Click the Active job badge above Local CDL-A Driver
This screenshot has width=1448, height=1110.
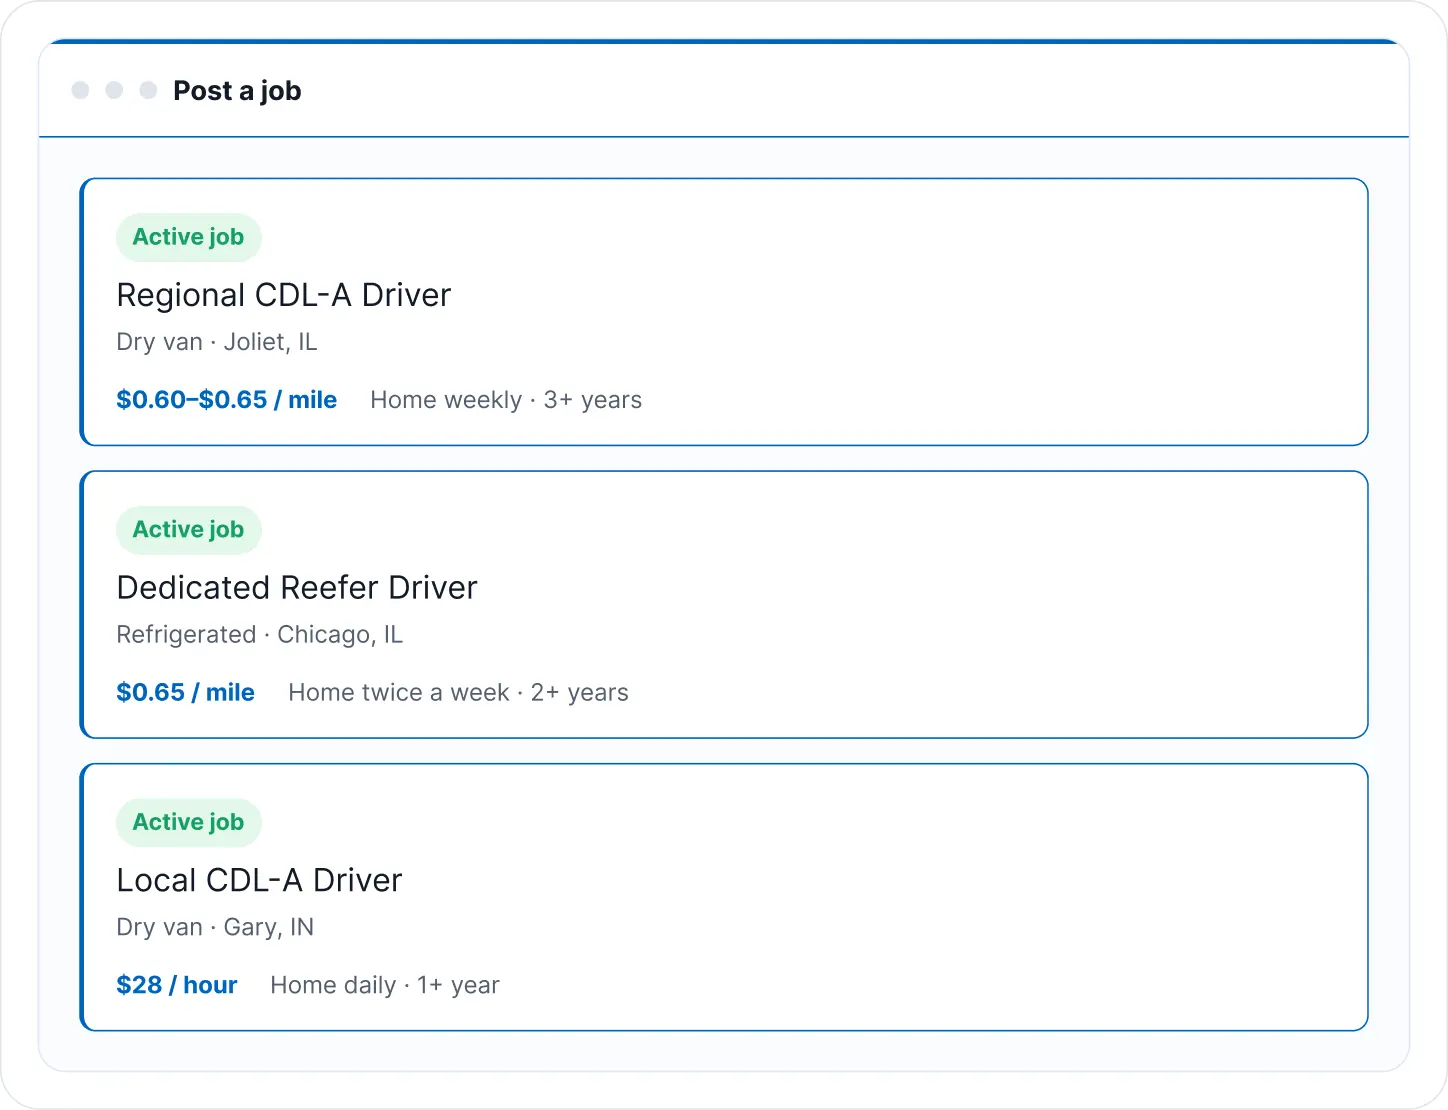(189, 822)
